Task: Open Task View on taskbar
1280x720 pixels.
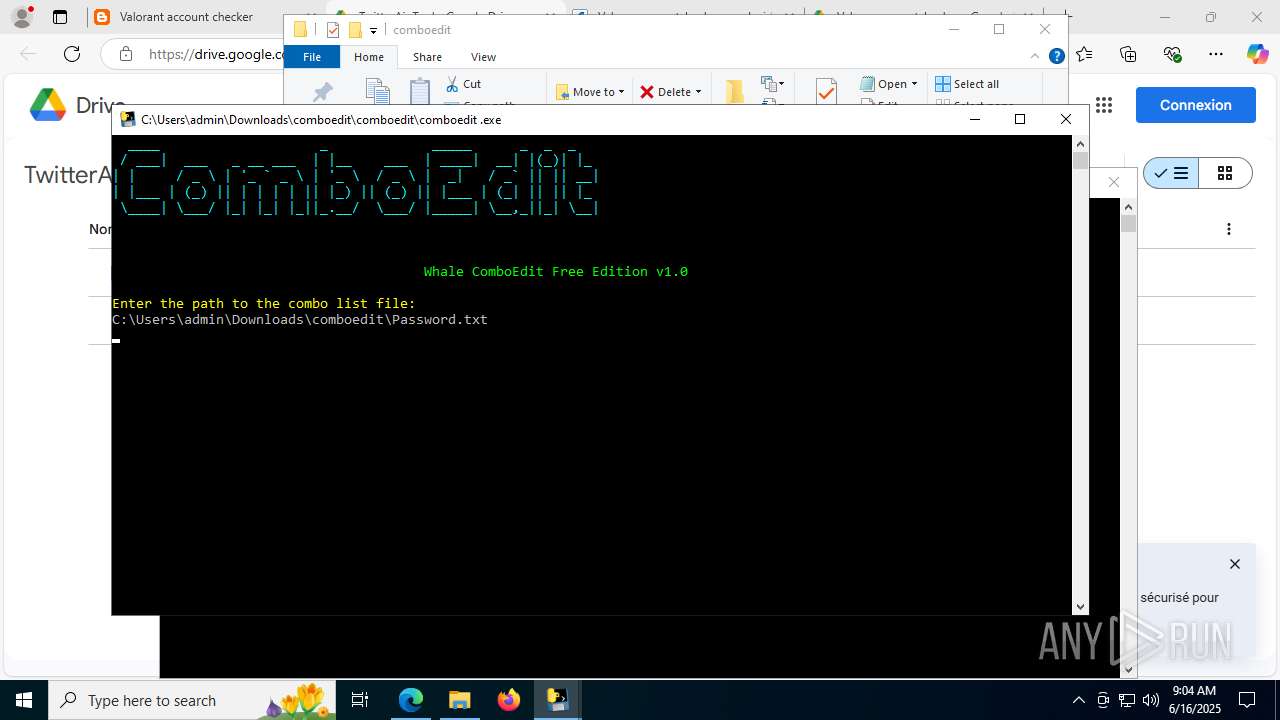Action: pos(361,700)
